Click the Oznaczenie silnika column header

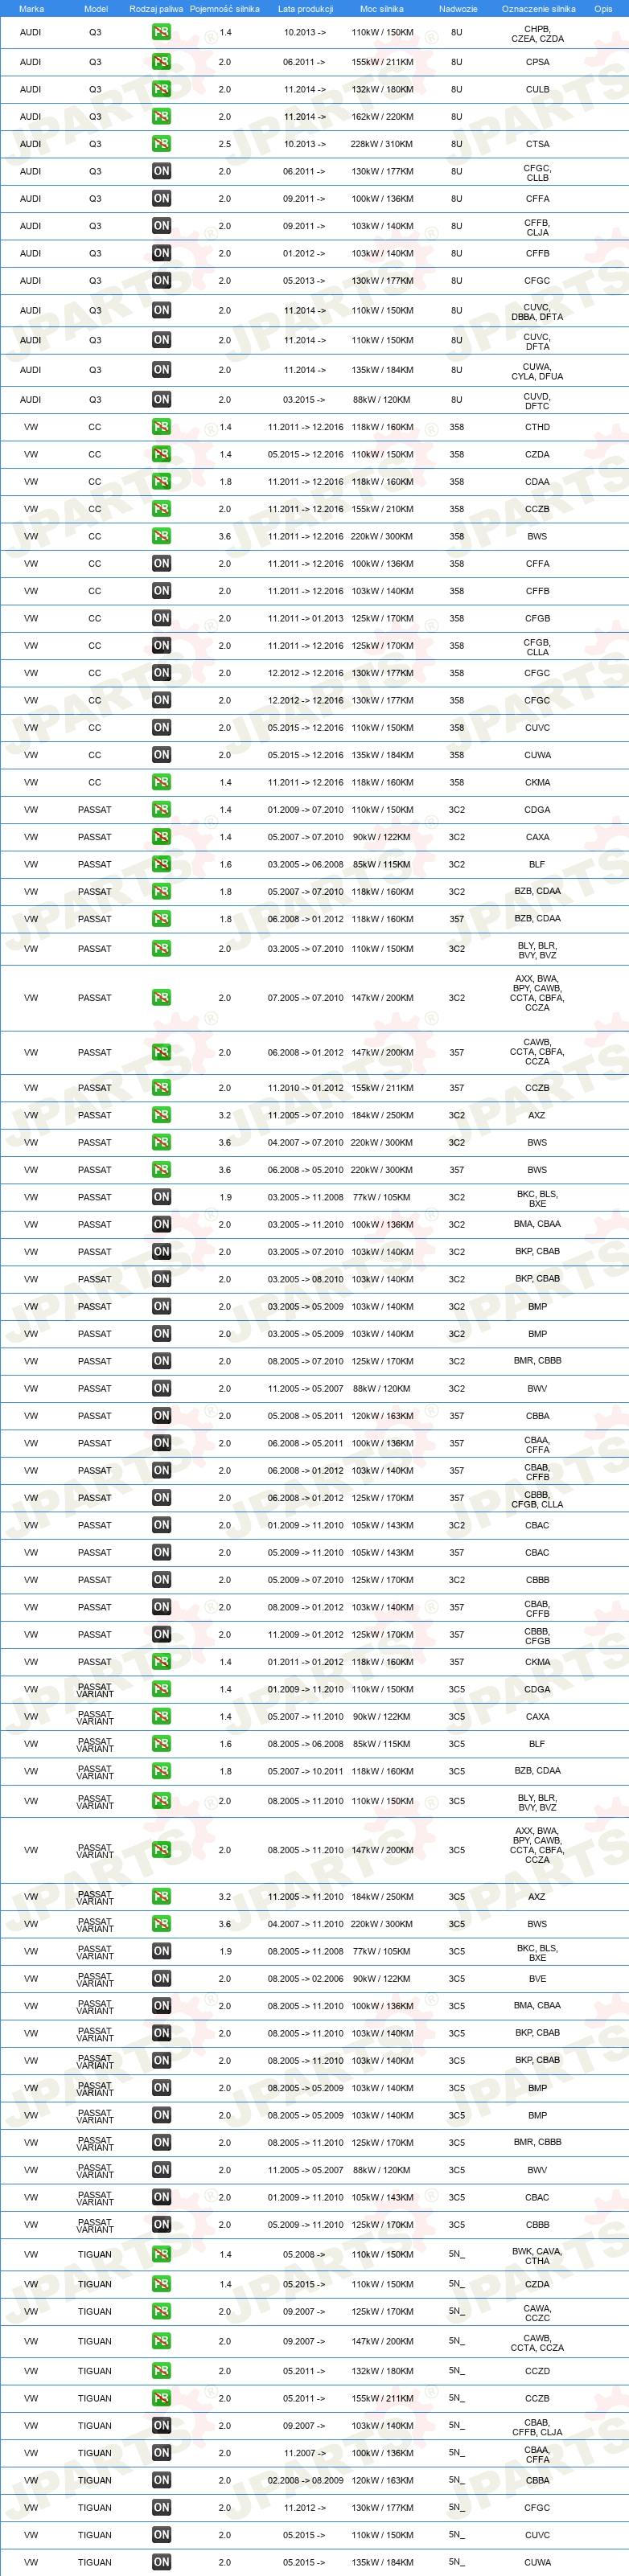538,9
